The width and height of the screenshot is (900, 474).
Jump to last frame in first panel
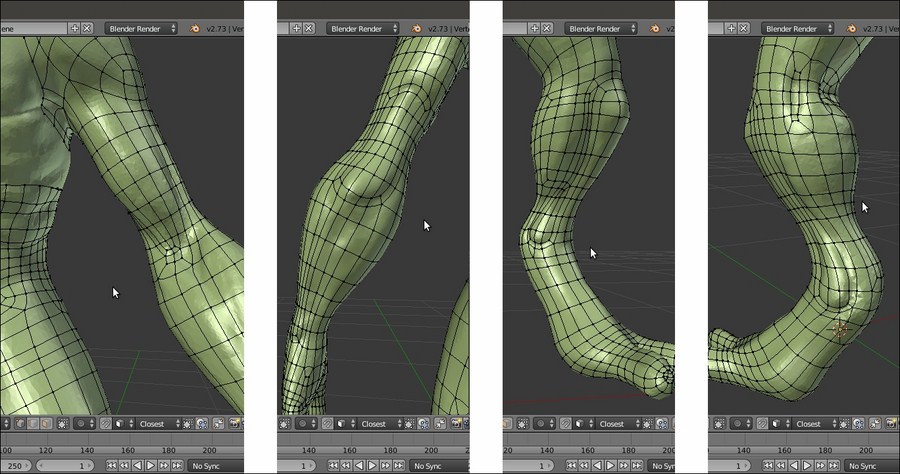point(177,466)
